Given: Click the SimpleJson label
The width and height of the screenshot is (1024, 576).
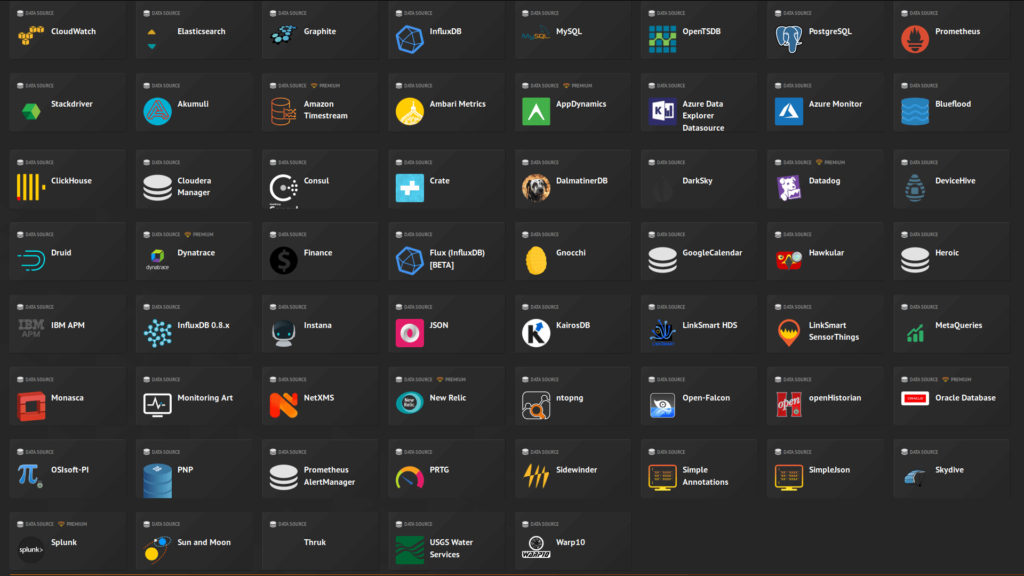Looking at the screenshot, I should click(x=829, y=470).
